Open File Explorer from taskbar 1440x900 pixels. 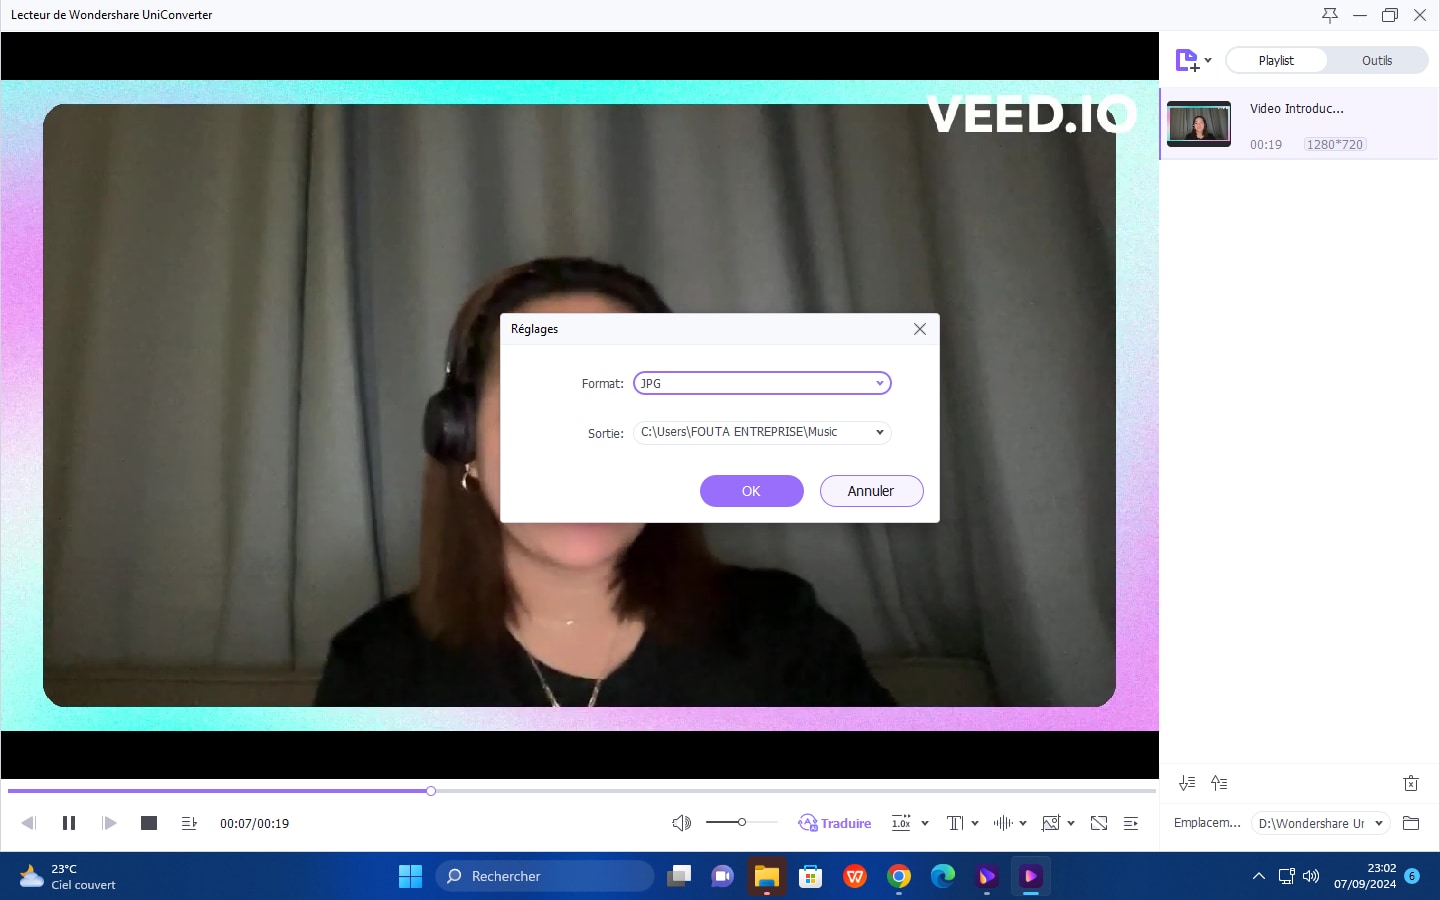pos(767,876)
